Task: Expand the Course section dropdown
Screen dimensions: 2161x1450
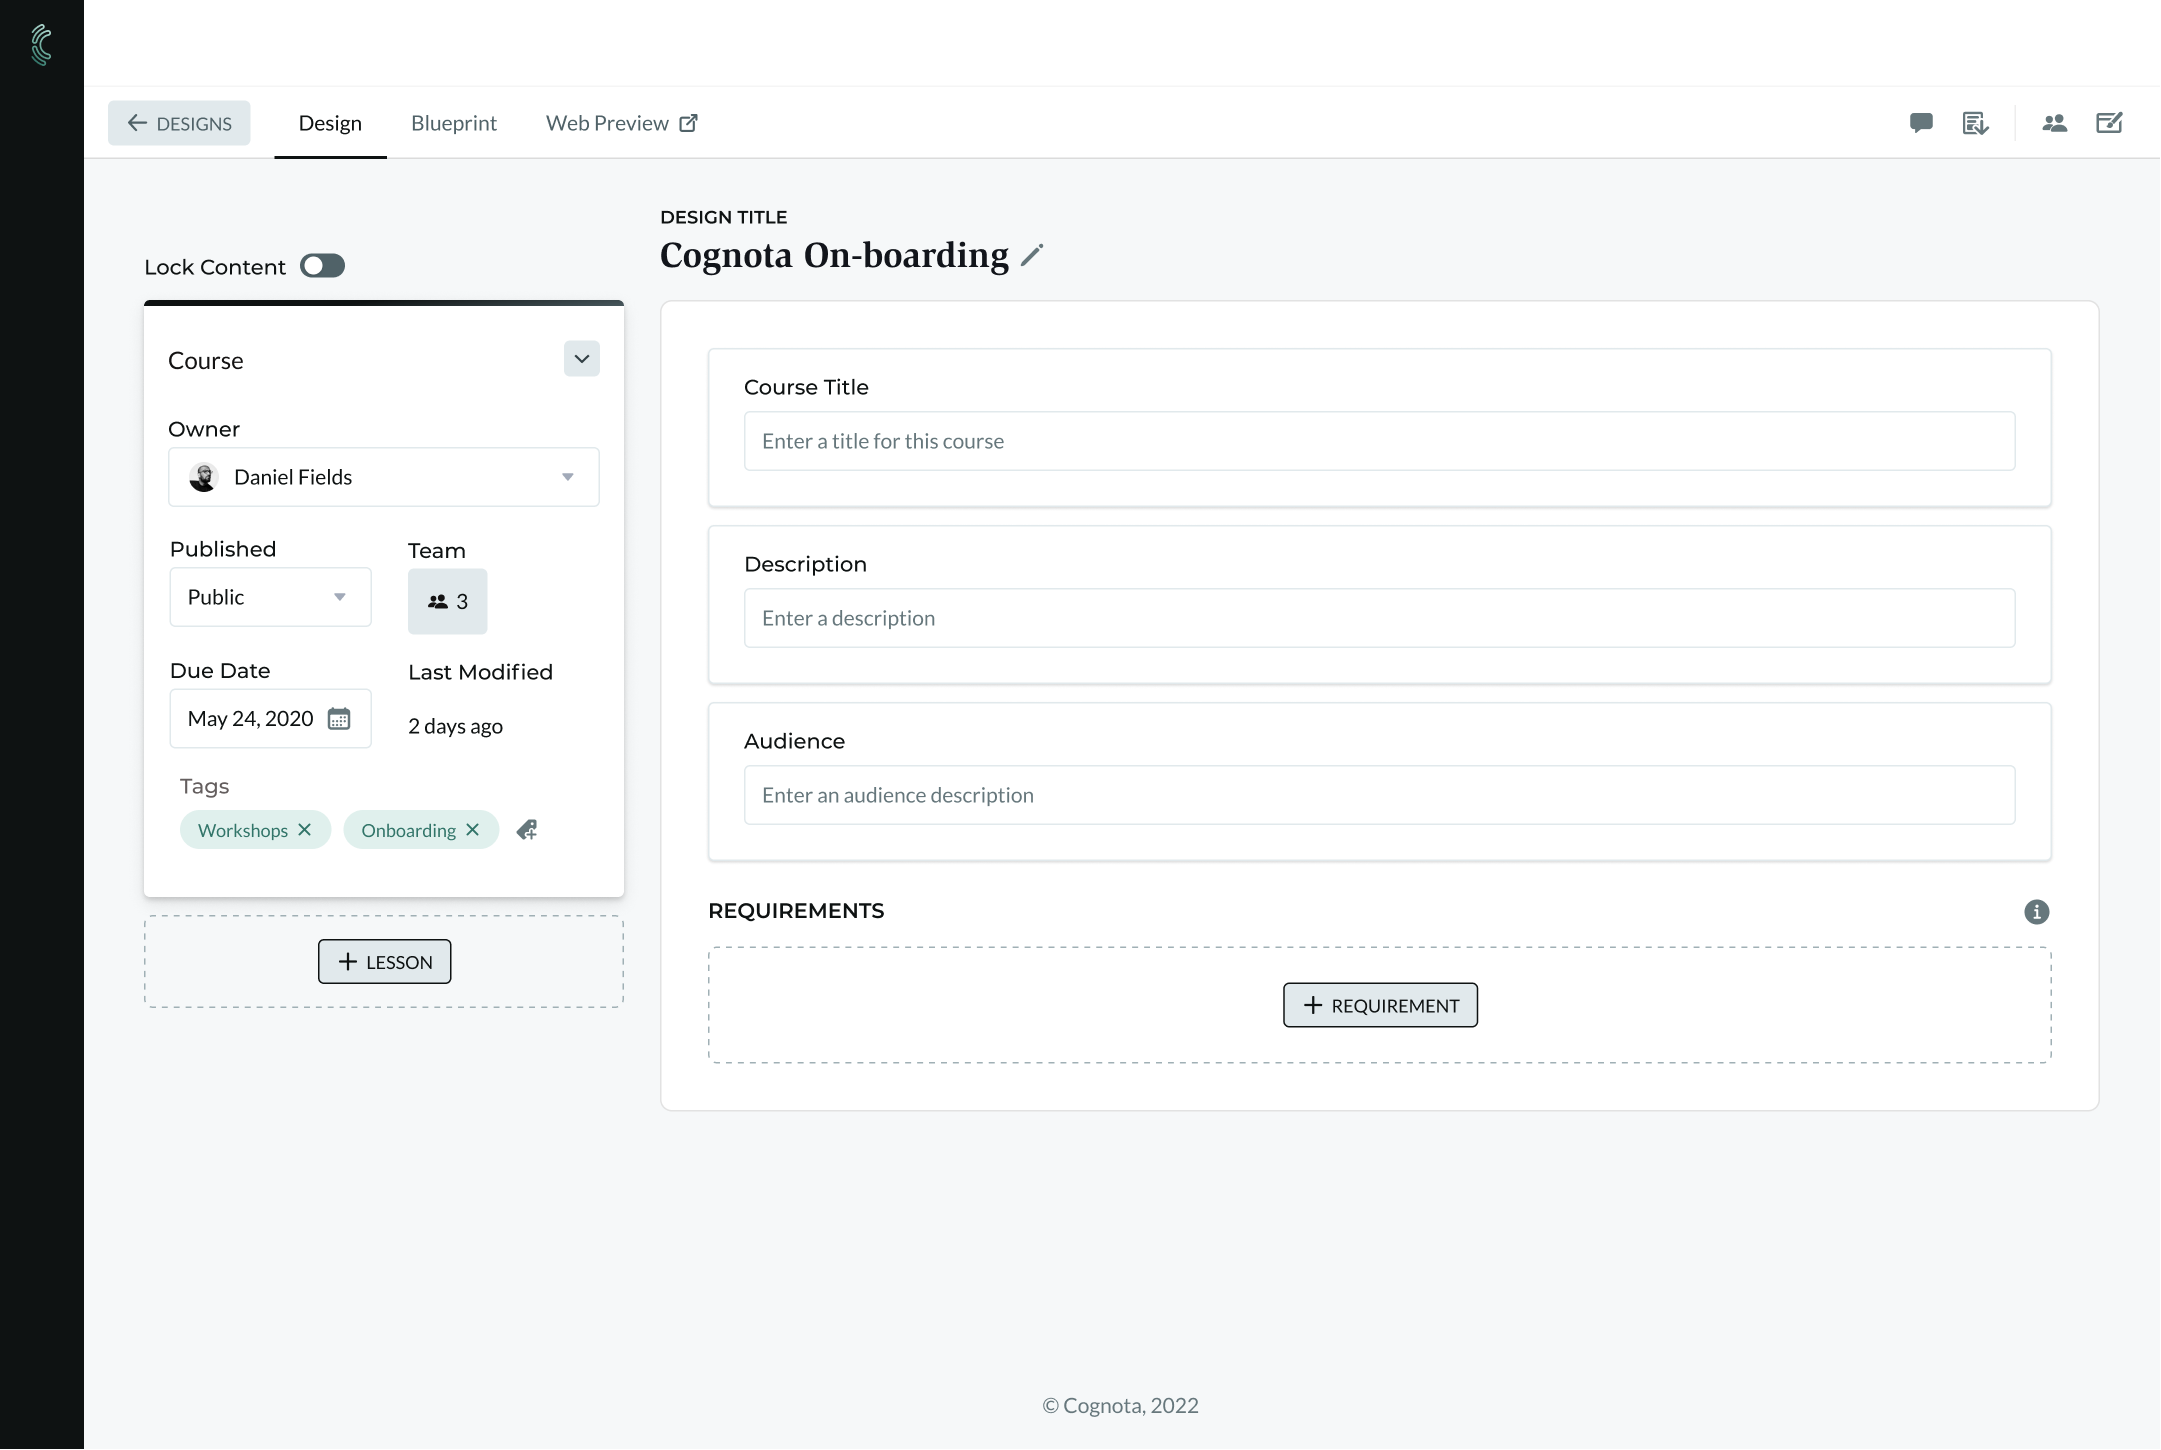Action: point(581,358)
